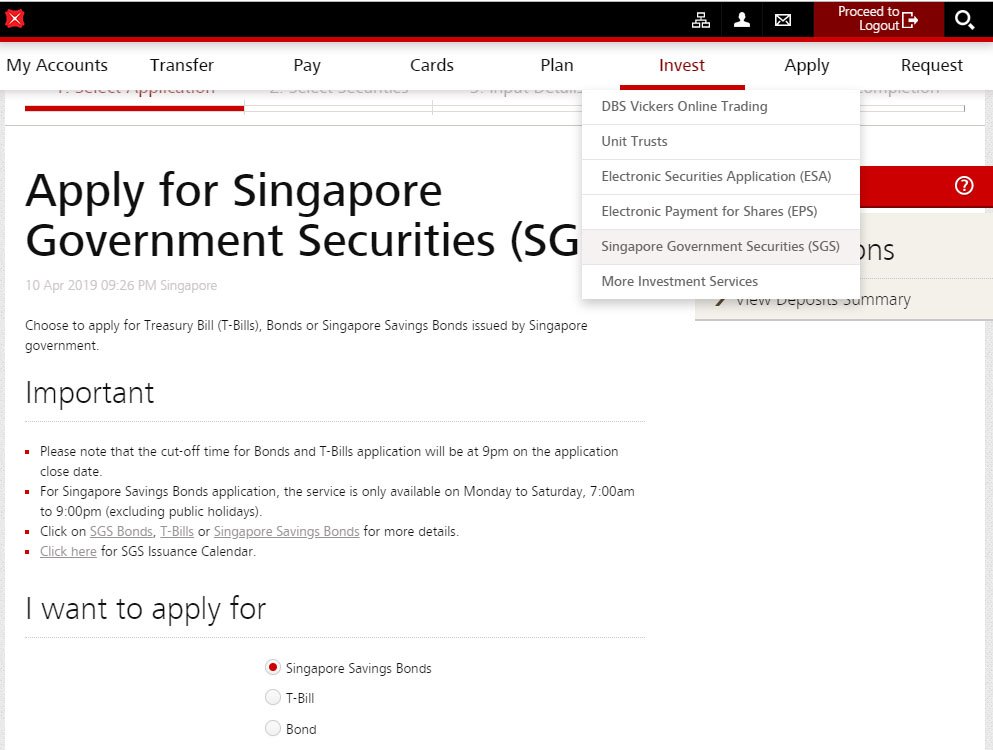Choose Singapore Government Securities (SGS) entry
Screen dimensions: 993x750
[721, 246]
